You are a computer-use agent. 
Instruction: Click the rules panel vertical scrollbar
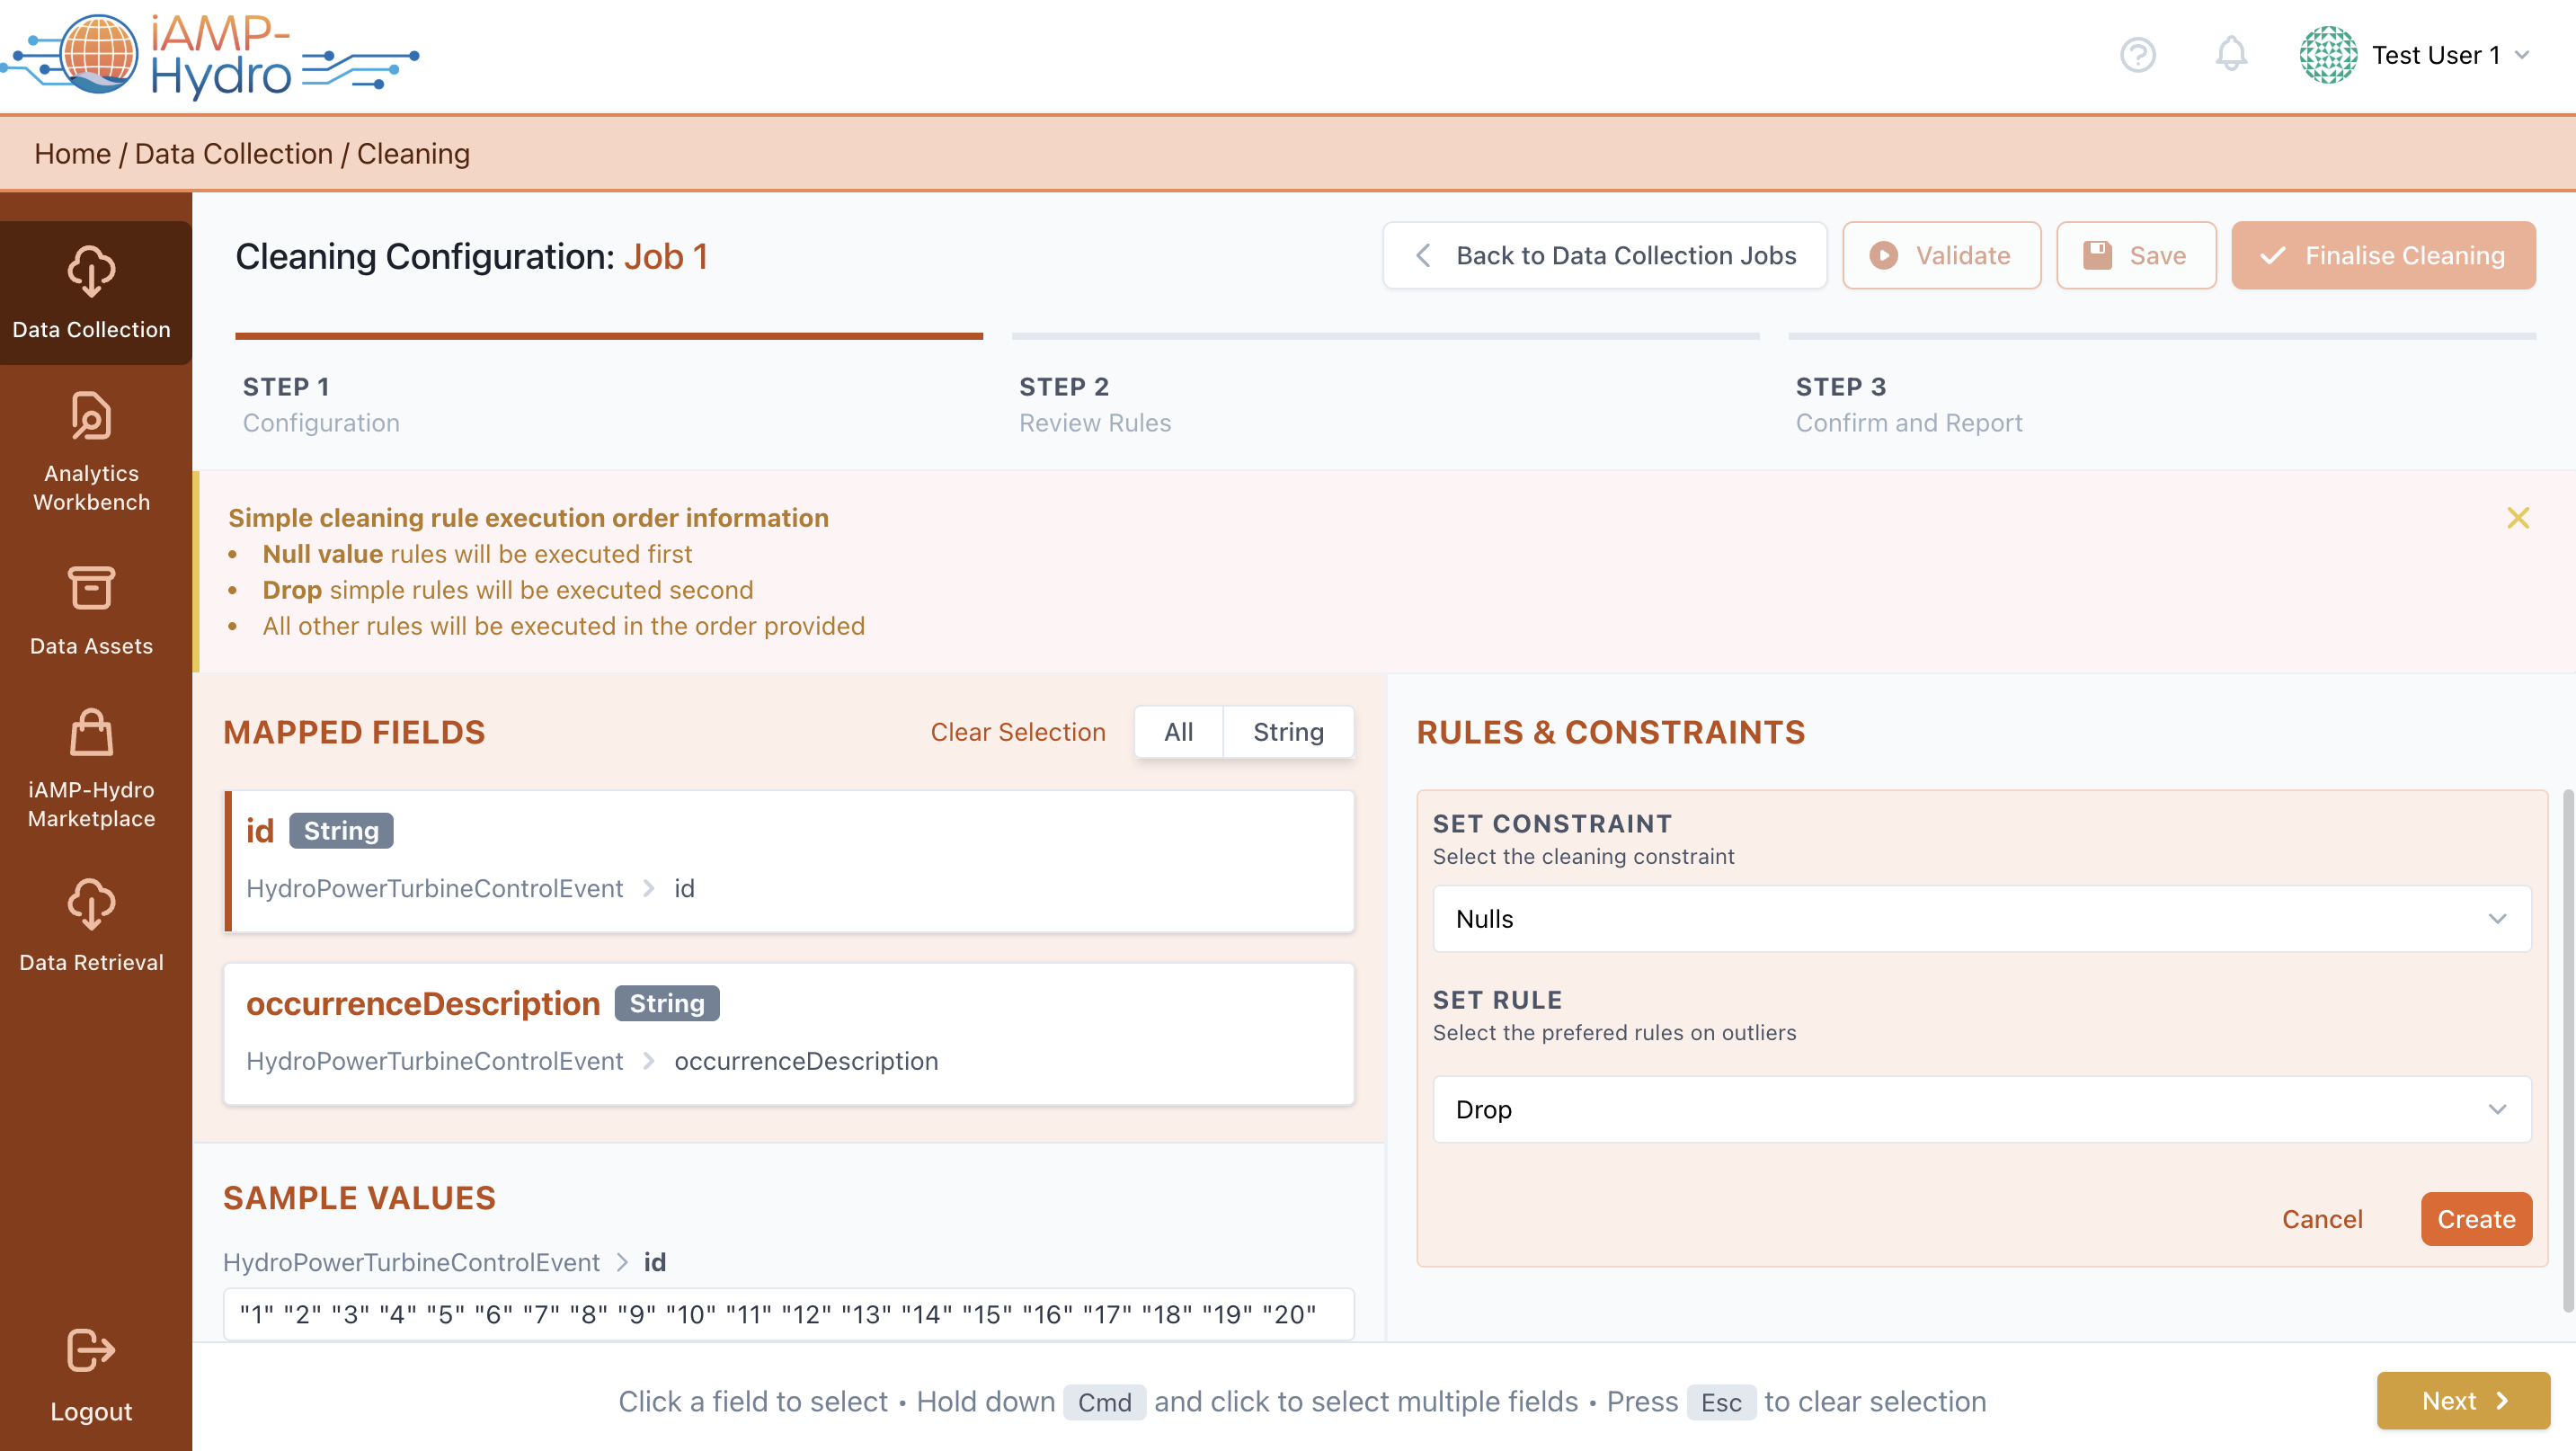tap(2567, 1050)
